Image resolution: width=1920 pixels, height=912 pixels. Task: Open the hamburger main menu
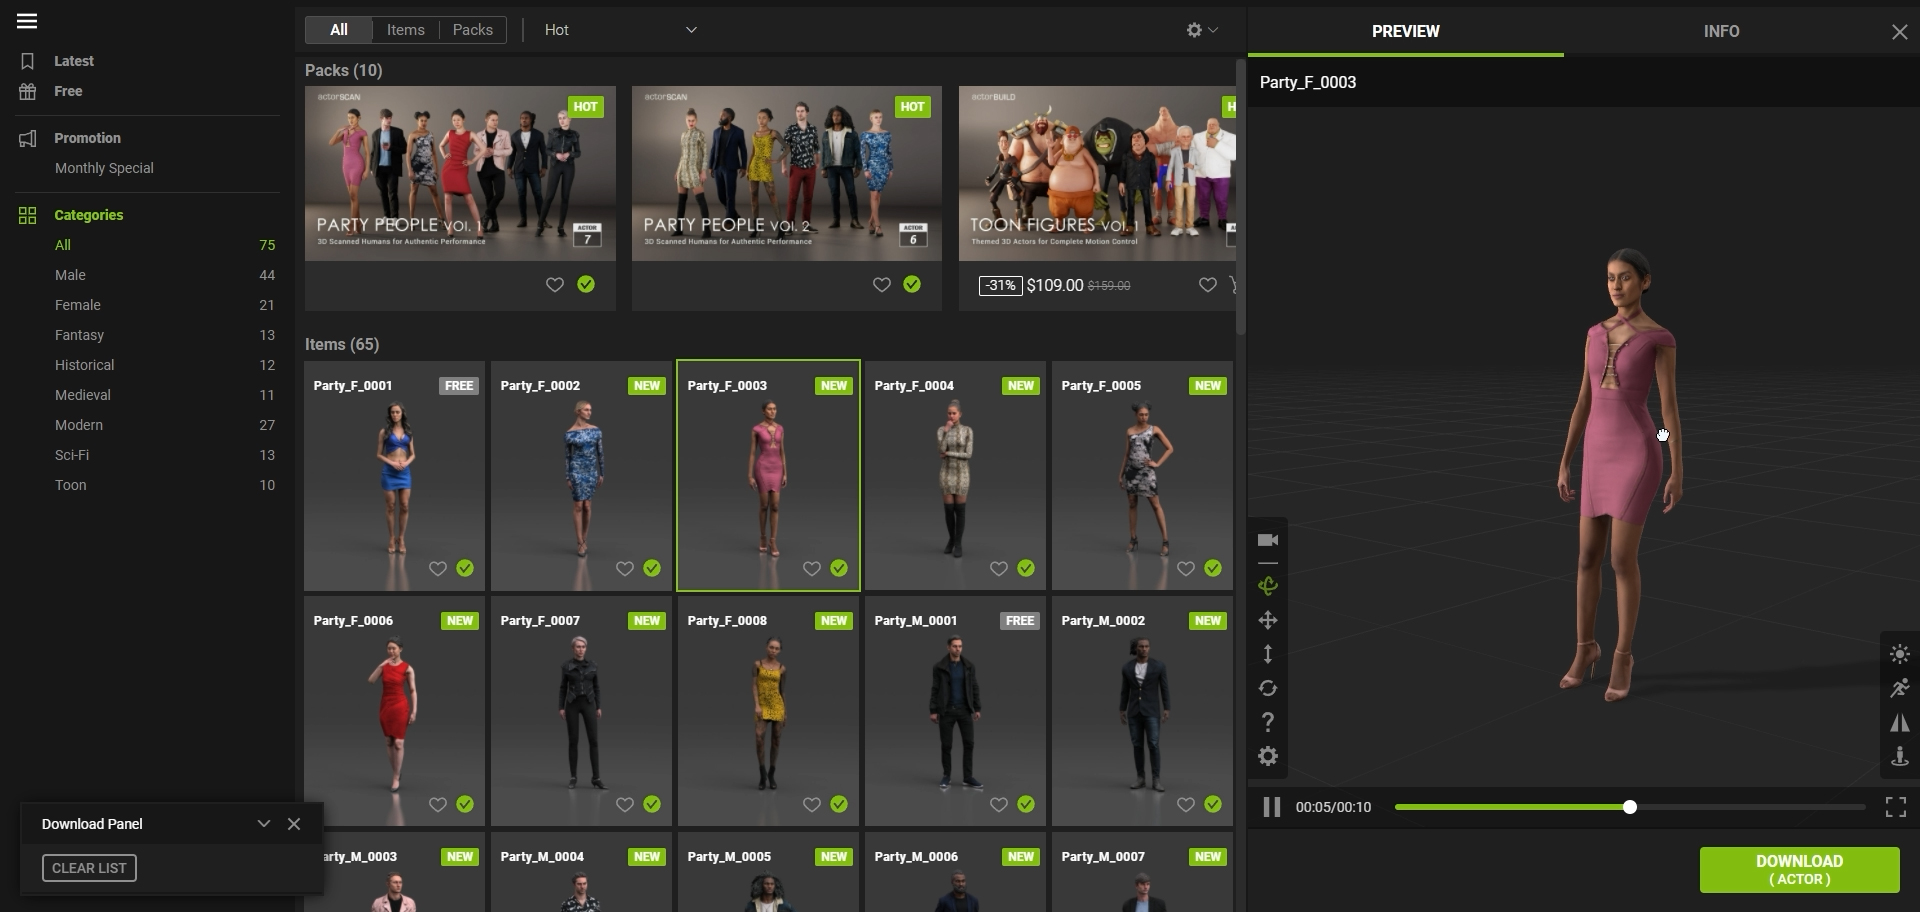click(x=27, y=21)
